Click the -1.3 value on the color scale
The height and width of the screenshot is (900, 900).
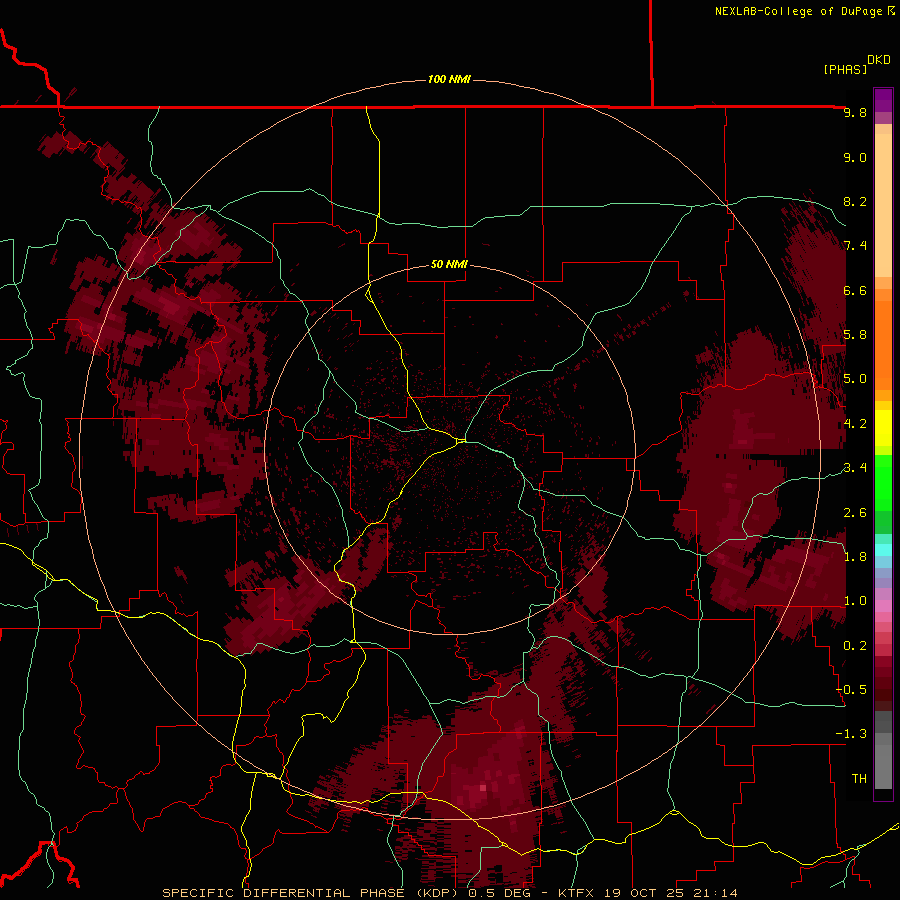click(852, 734)
